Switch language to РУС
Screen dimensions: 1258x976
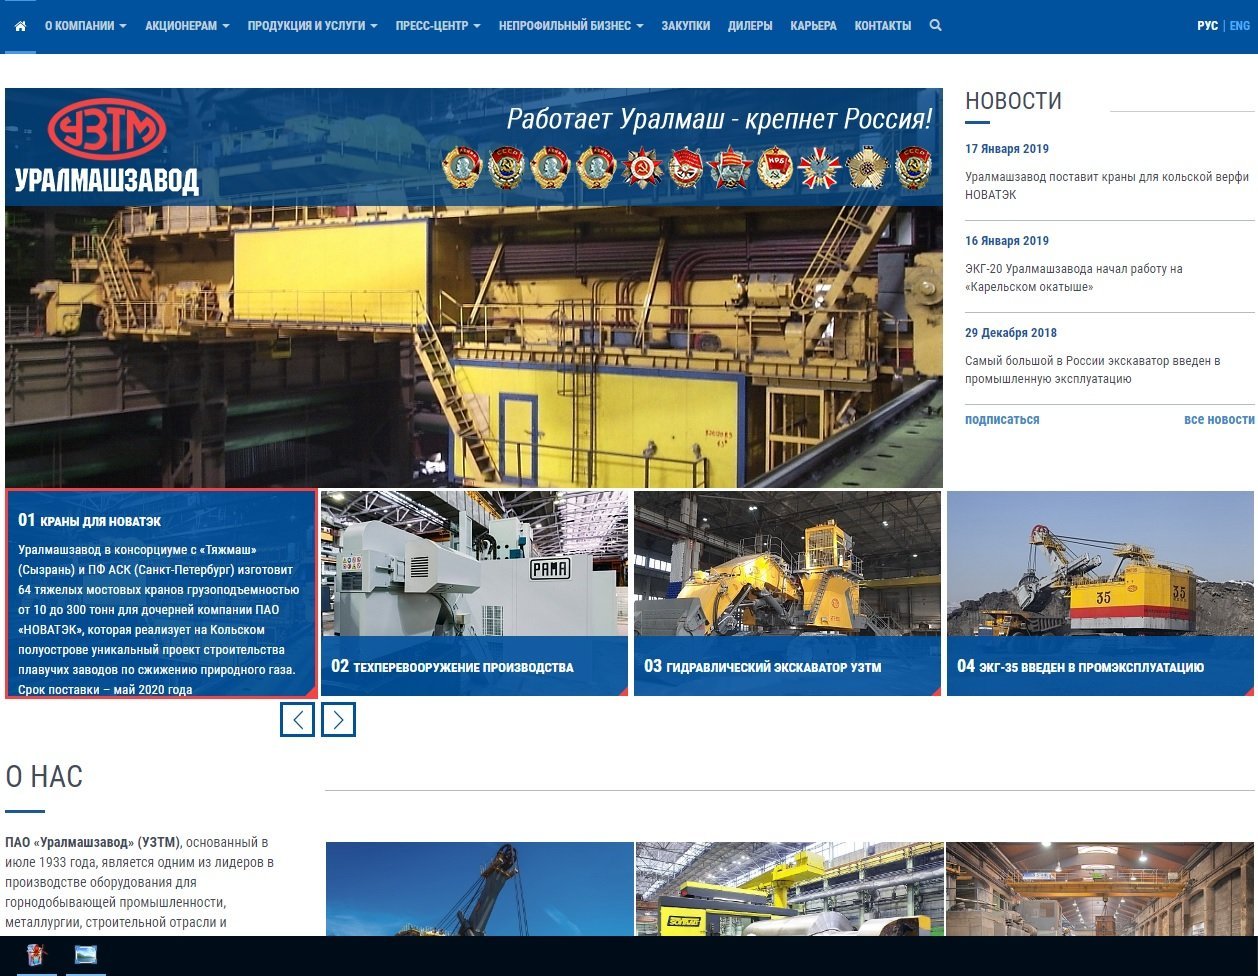click(x=1207, y=26)
